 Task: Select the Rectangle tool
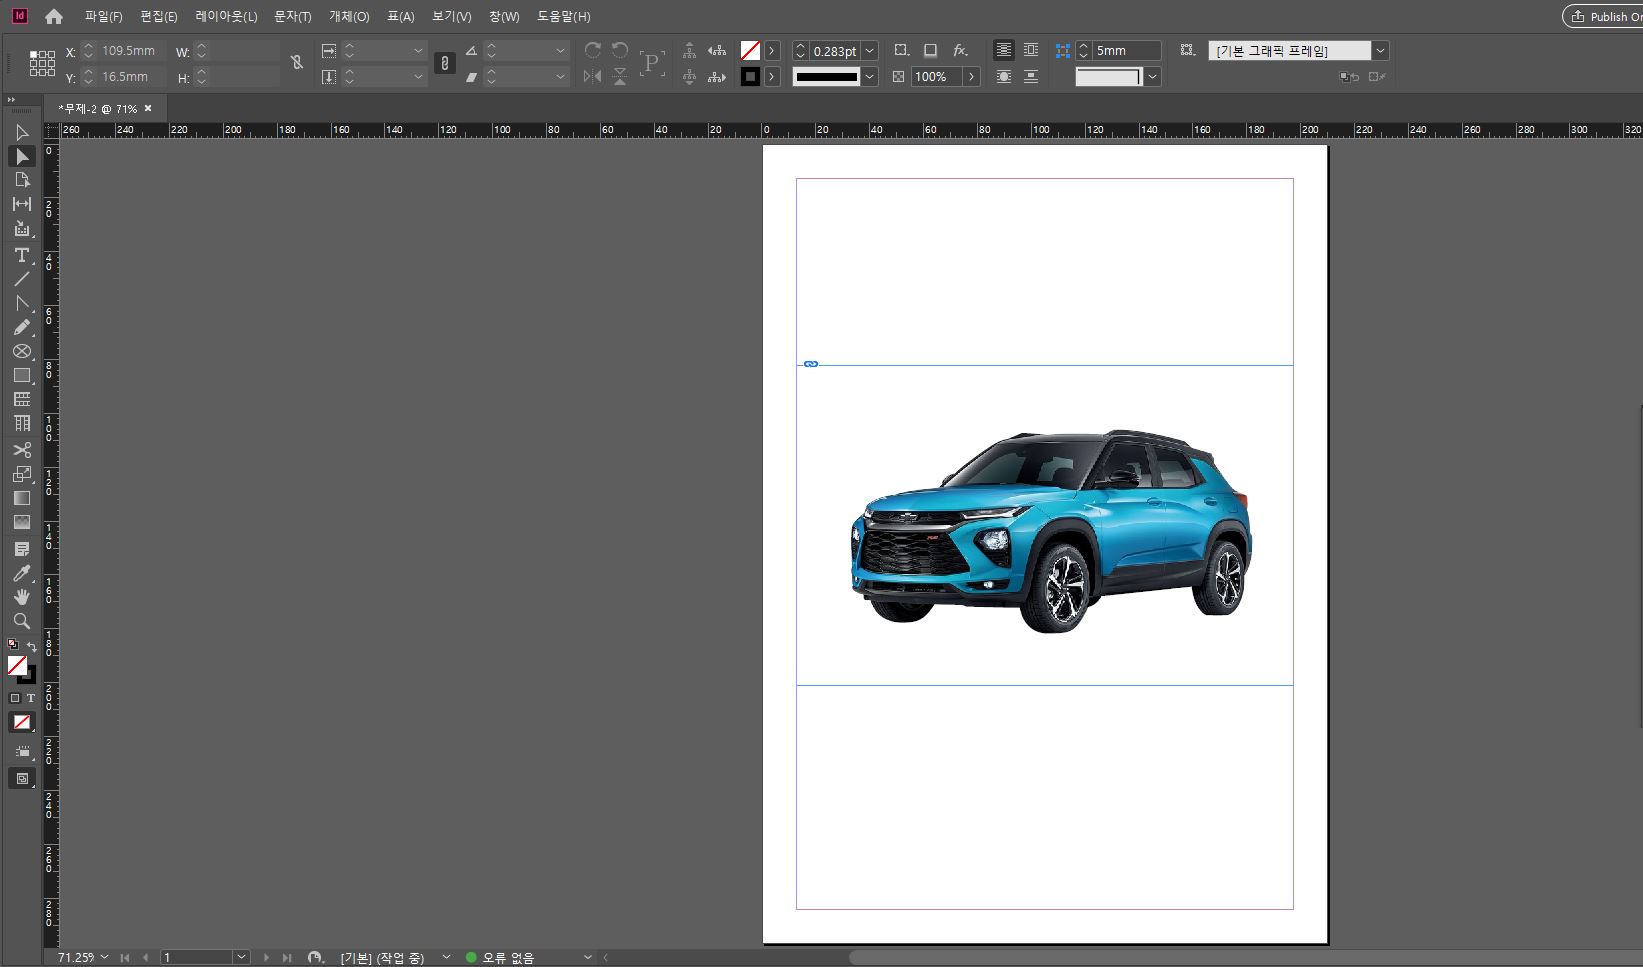22,376
